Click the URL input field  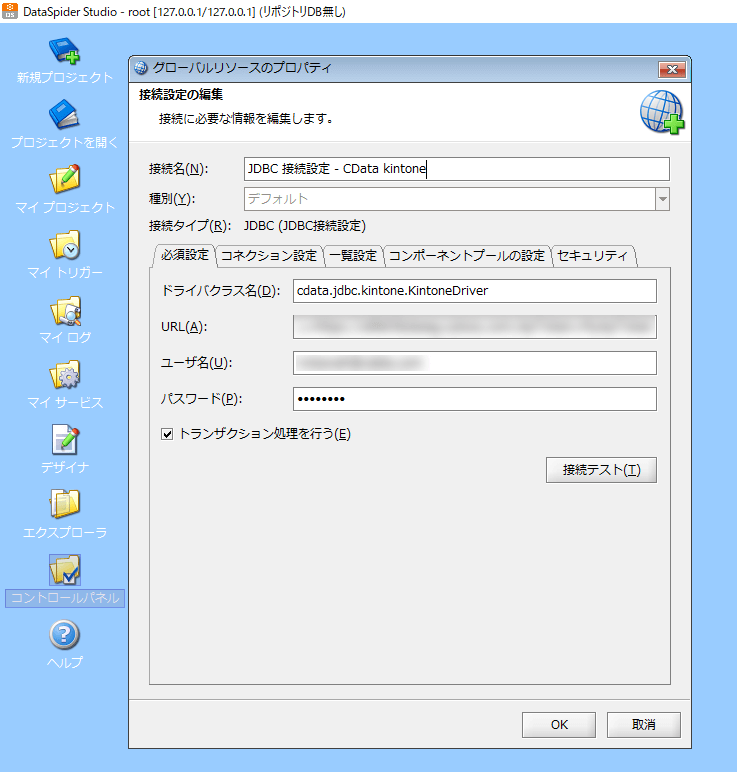(475, 327)
